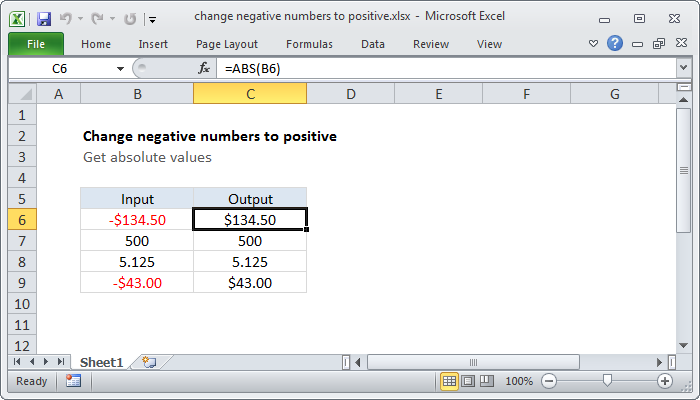Select cell B9 containing -$43.00
Screen dimensions: 700x400
(x=136, y=283)
